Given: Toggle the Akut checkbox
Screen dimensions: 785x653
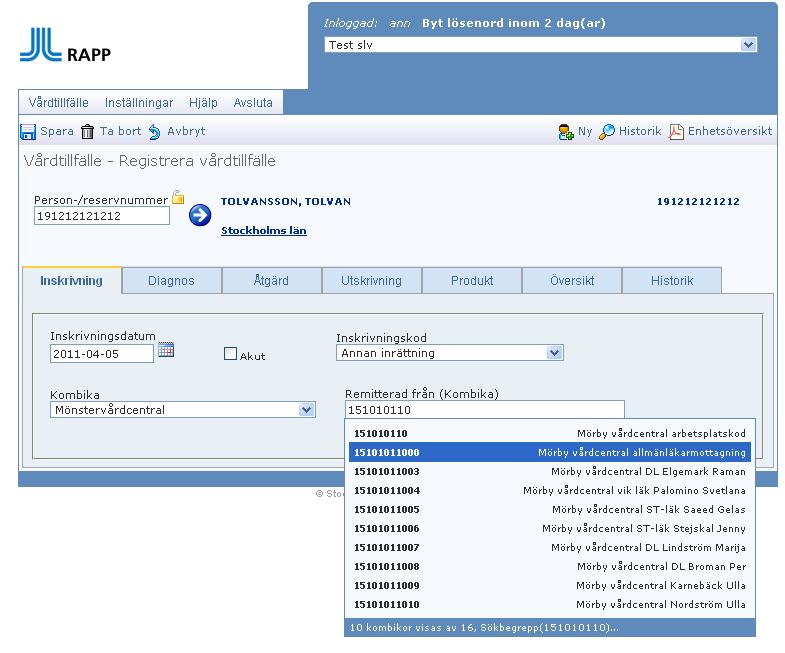Looking at the screenshot, I should coord(230,354).
